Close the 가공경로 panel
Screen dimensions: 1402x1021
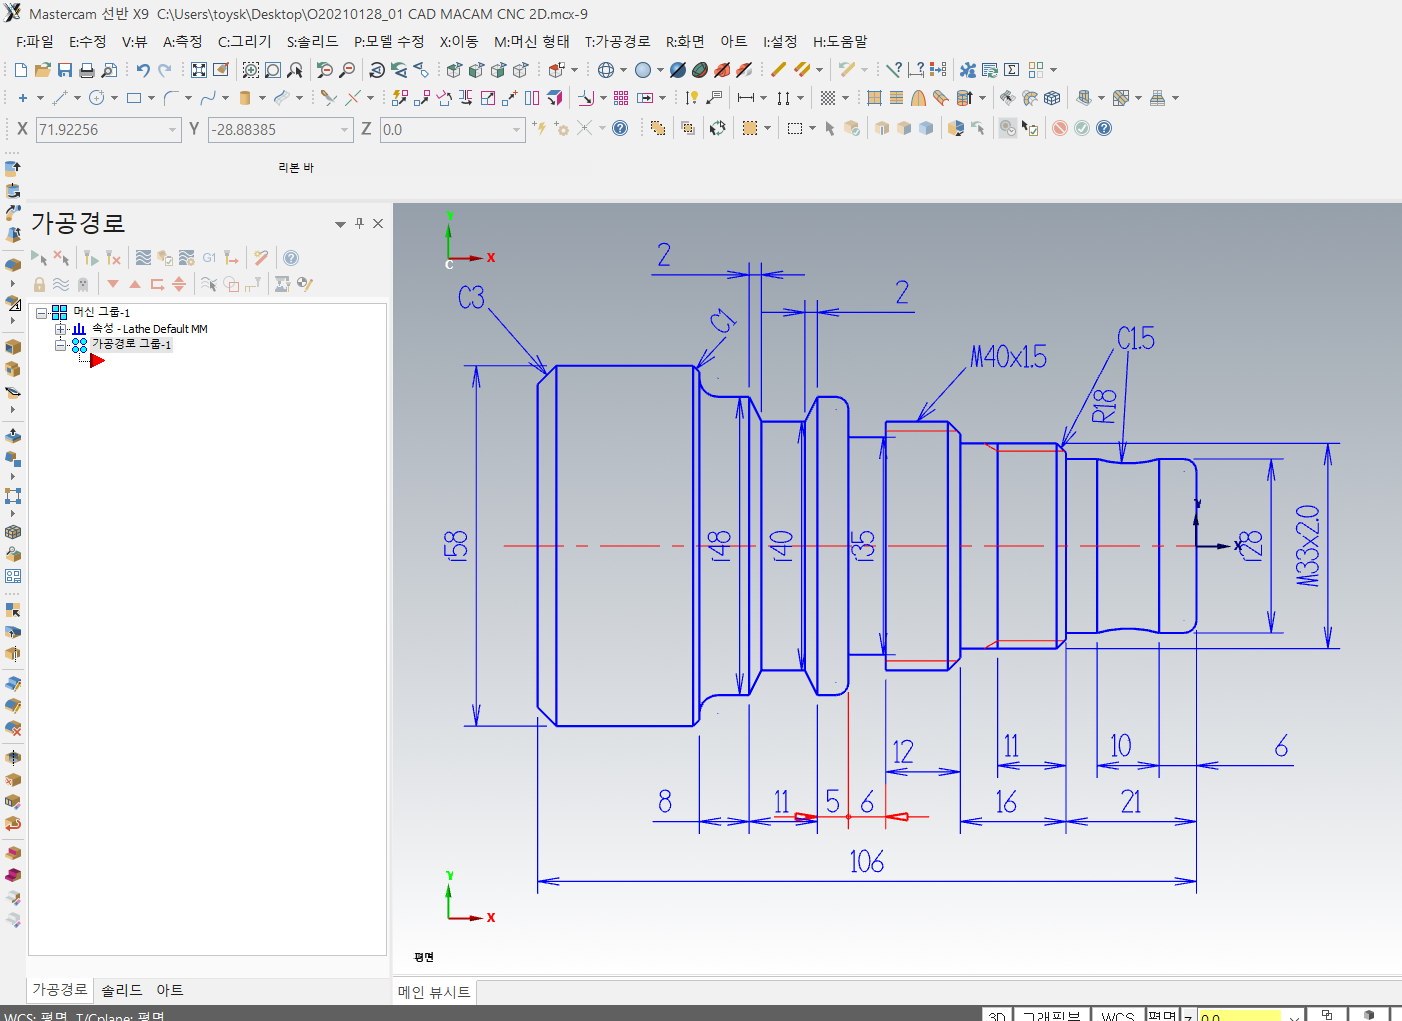[378, 224]
